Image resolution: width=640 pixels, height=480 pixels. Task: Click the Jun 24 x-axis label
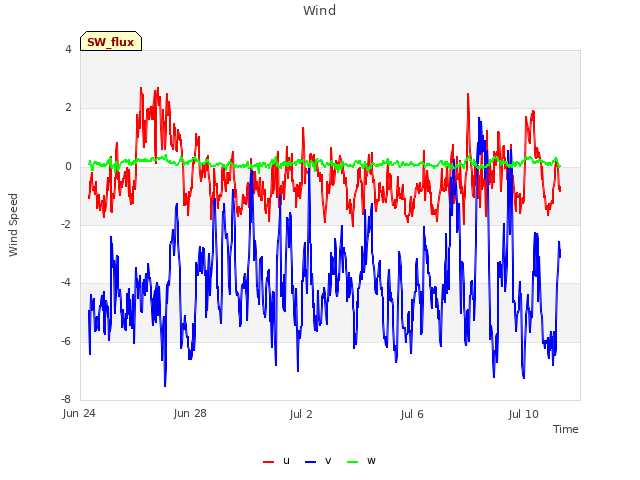[79, 413]
